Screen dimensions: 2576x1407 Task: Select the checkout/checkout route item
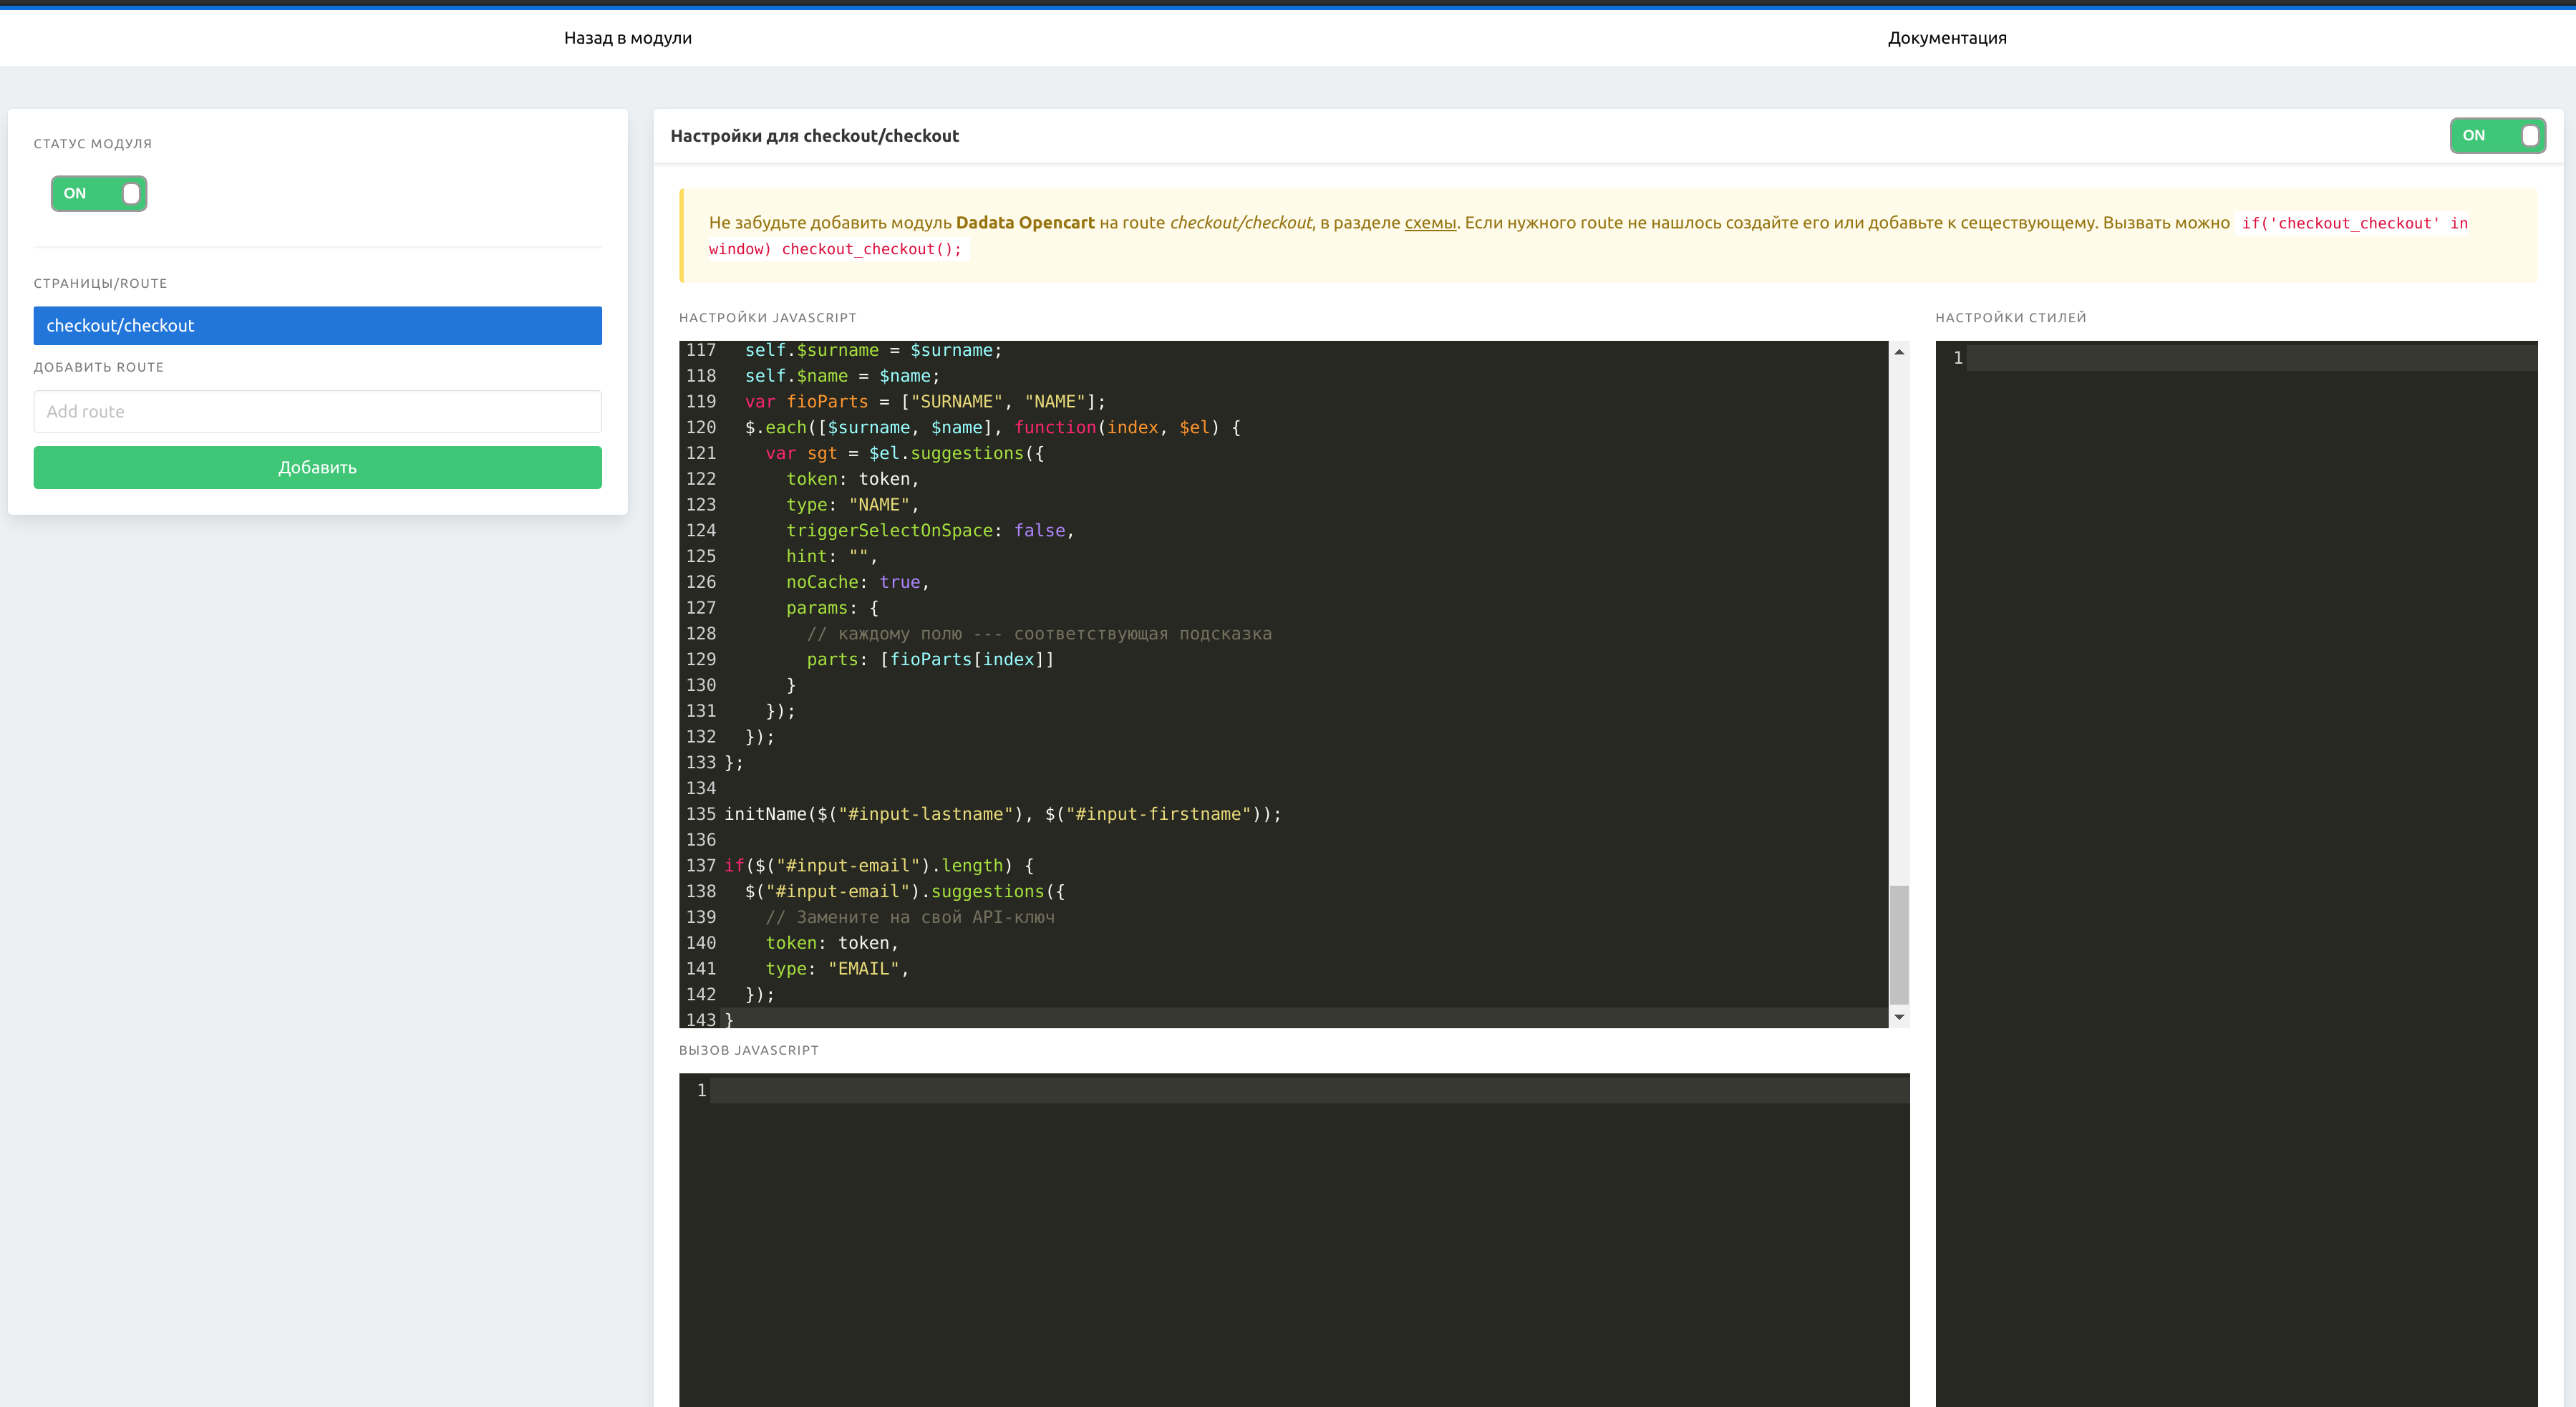click(317, 326)
